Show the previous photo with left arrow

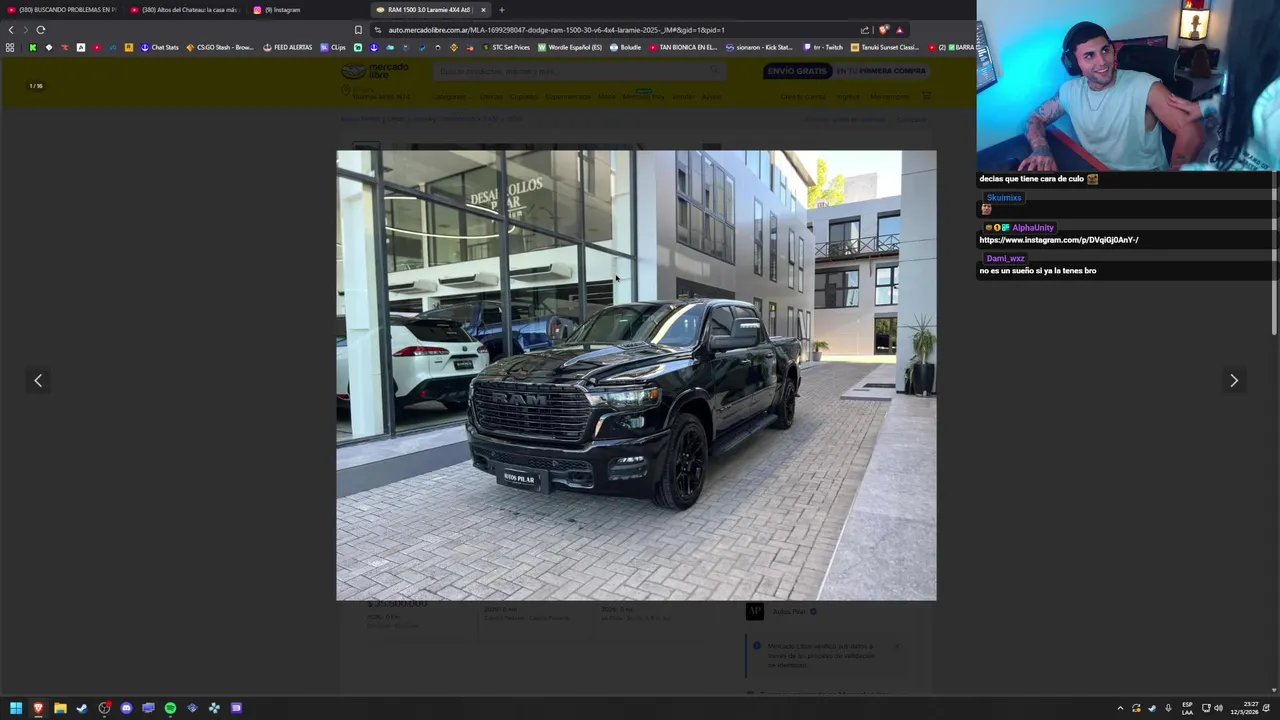coord(38,380)
